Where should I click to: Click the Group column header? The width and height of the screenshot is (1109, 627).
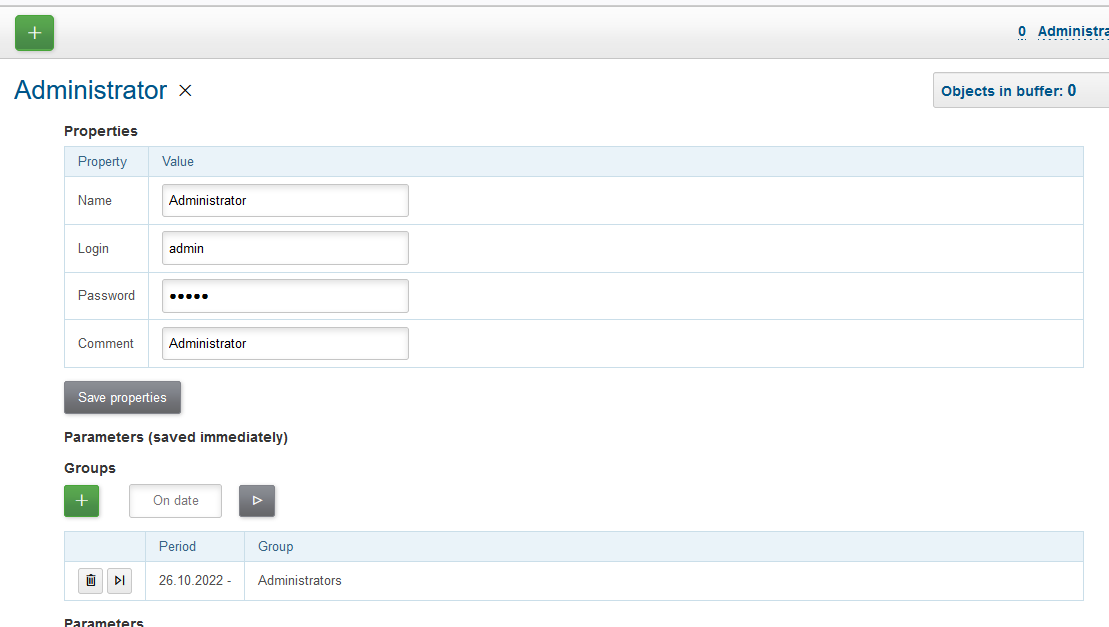275,546
